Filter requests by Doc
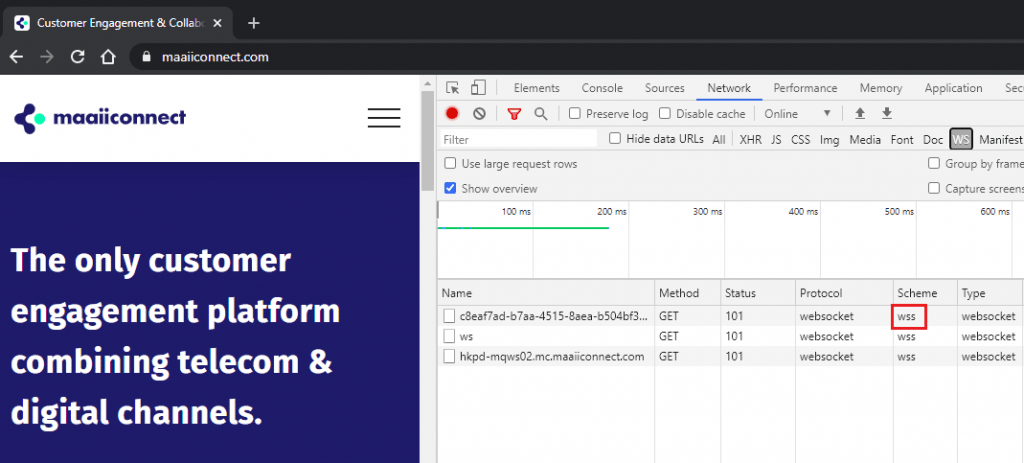 tap(933, 139)
